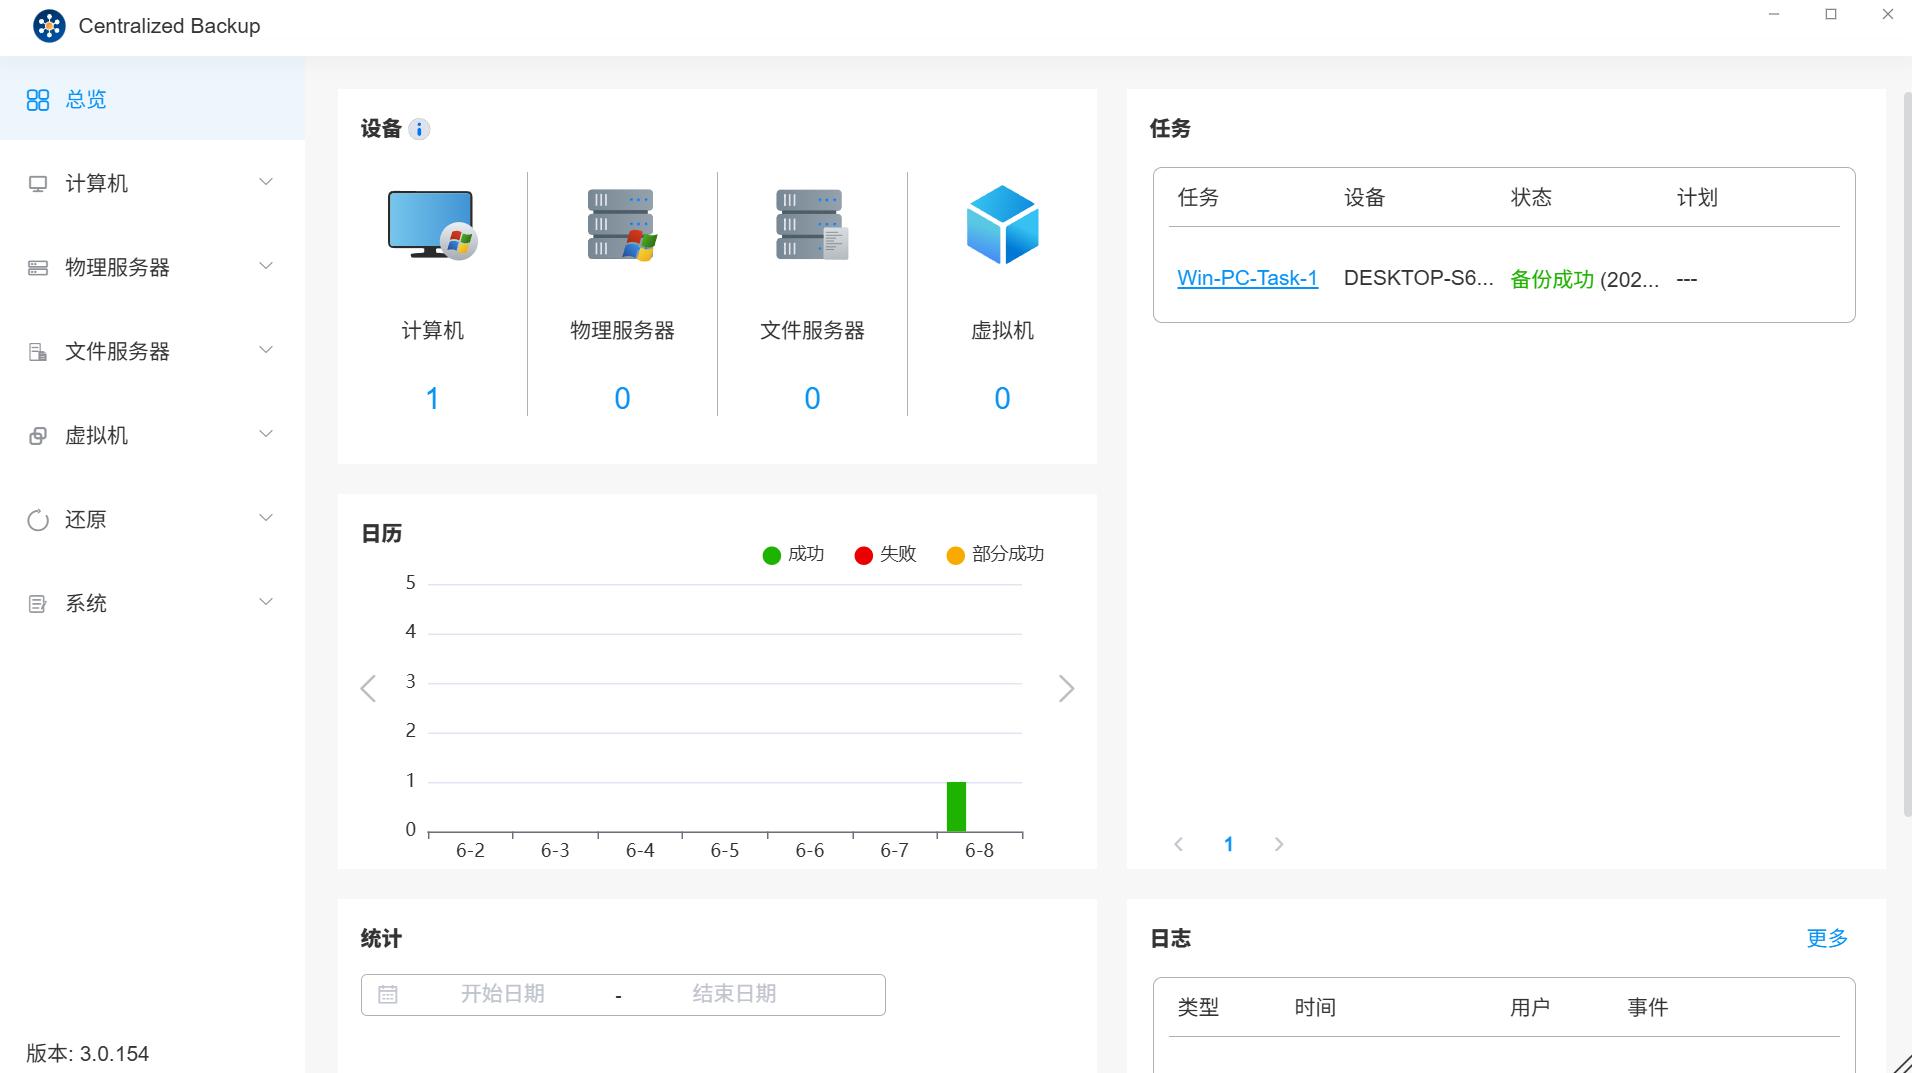This screenshot has height=1073, width=1912.
Task: Click the 状态 column header in 任务 table
Action: pyautogui.click(x=1531, y=197)
